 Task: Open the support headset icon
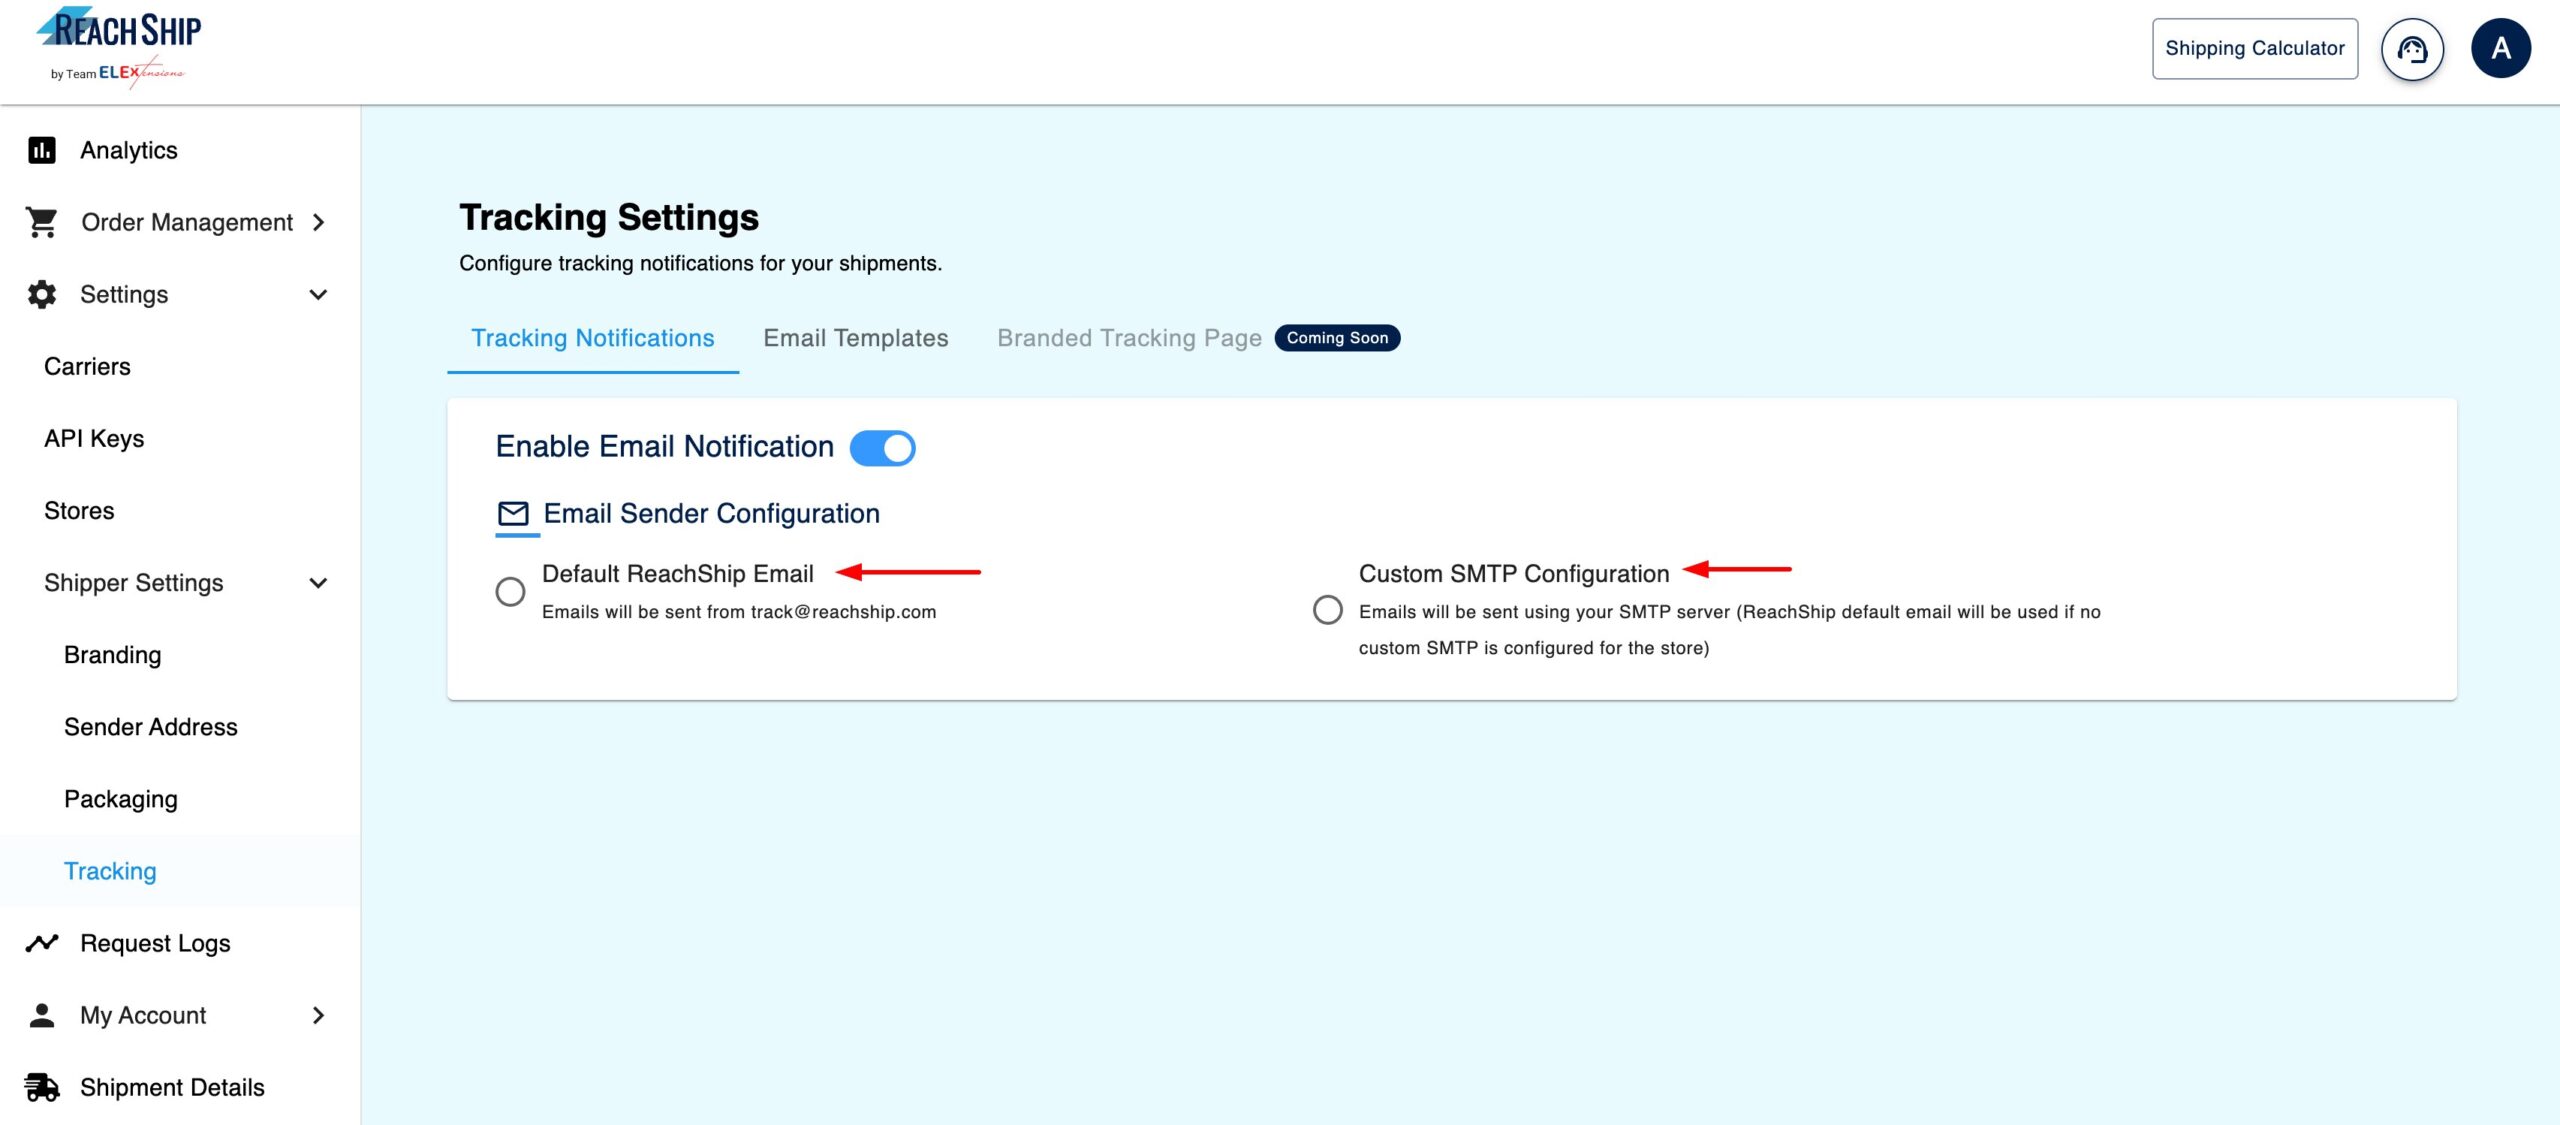click(x=2412, y=49)
